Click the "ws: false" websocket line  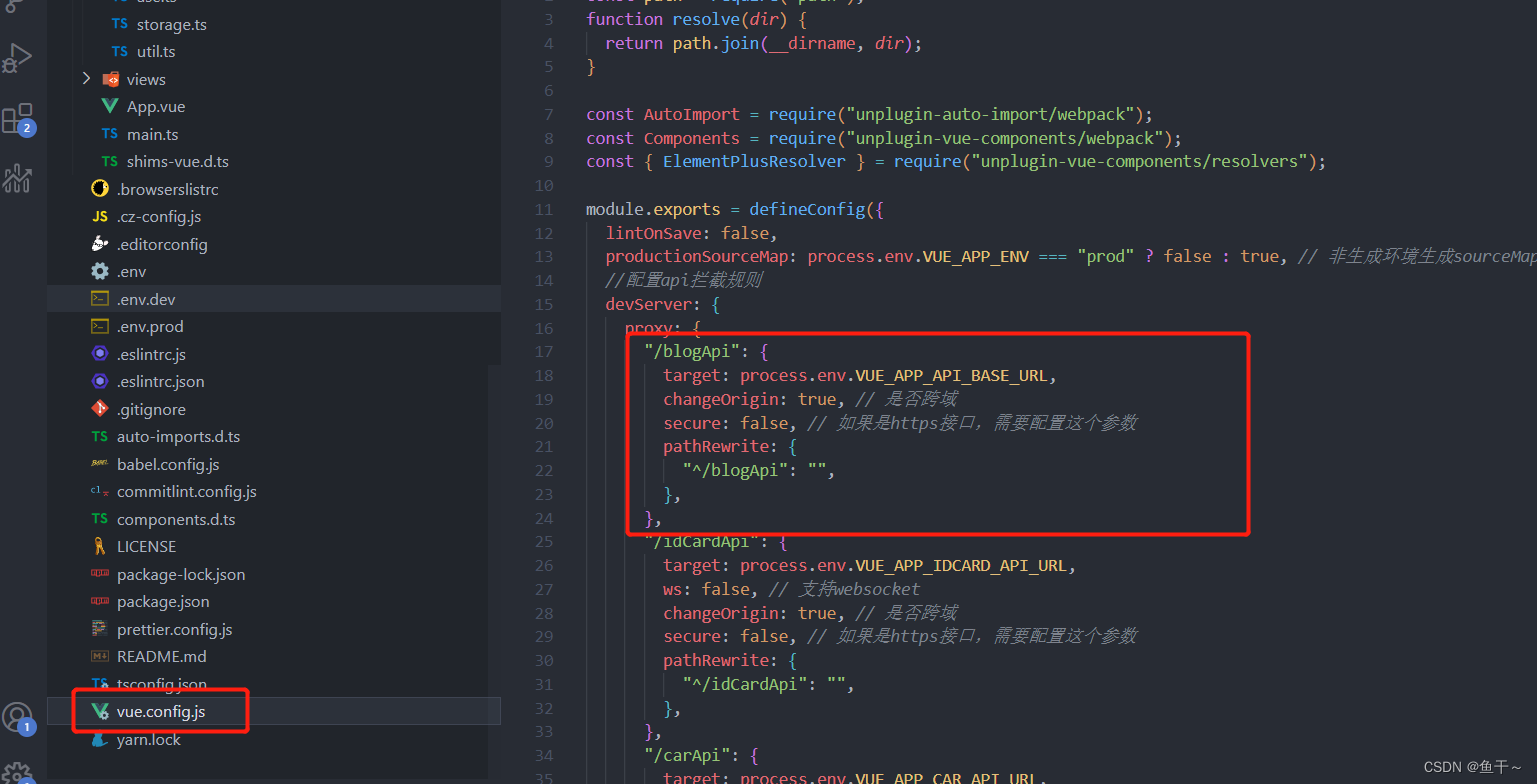711,589
